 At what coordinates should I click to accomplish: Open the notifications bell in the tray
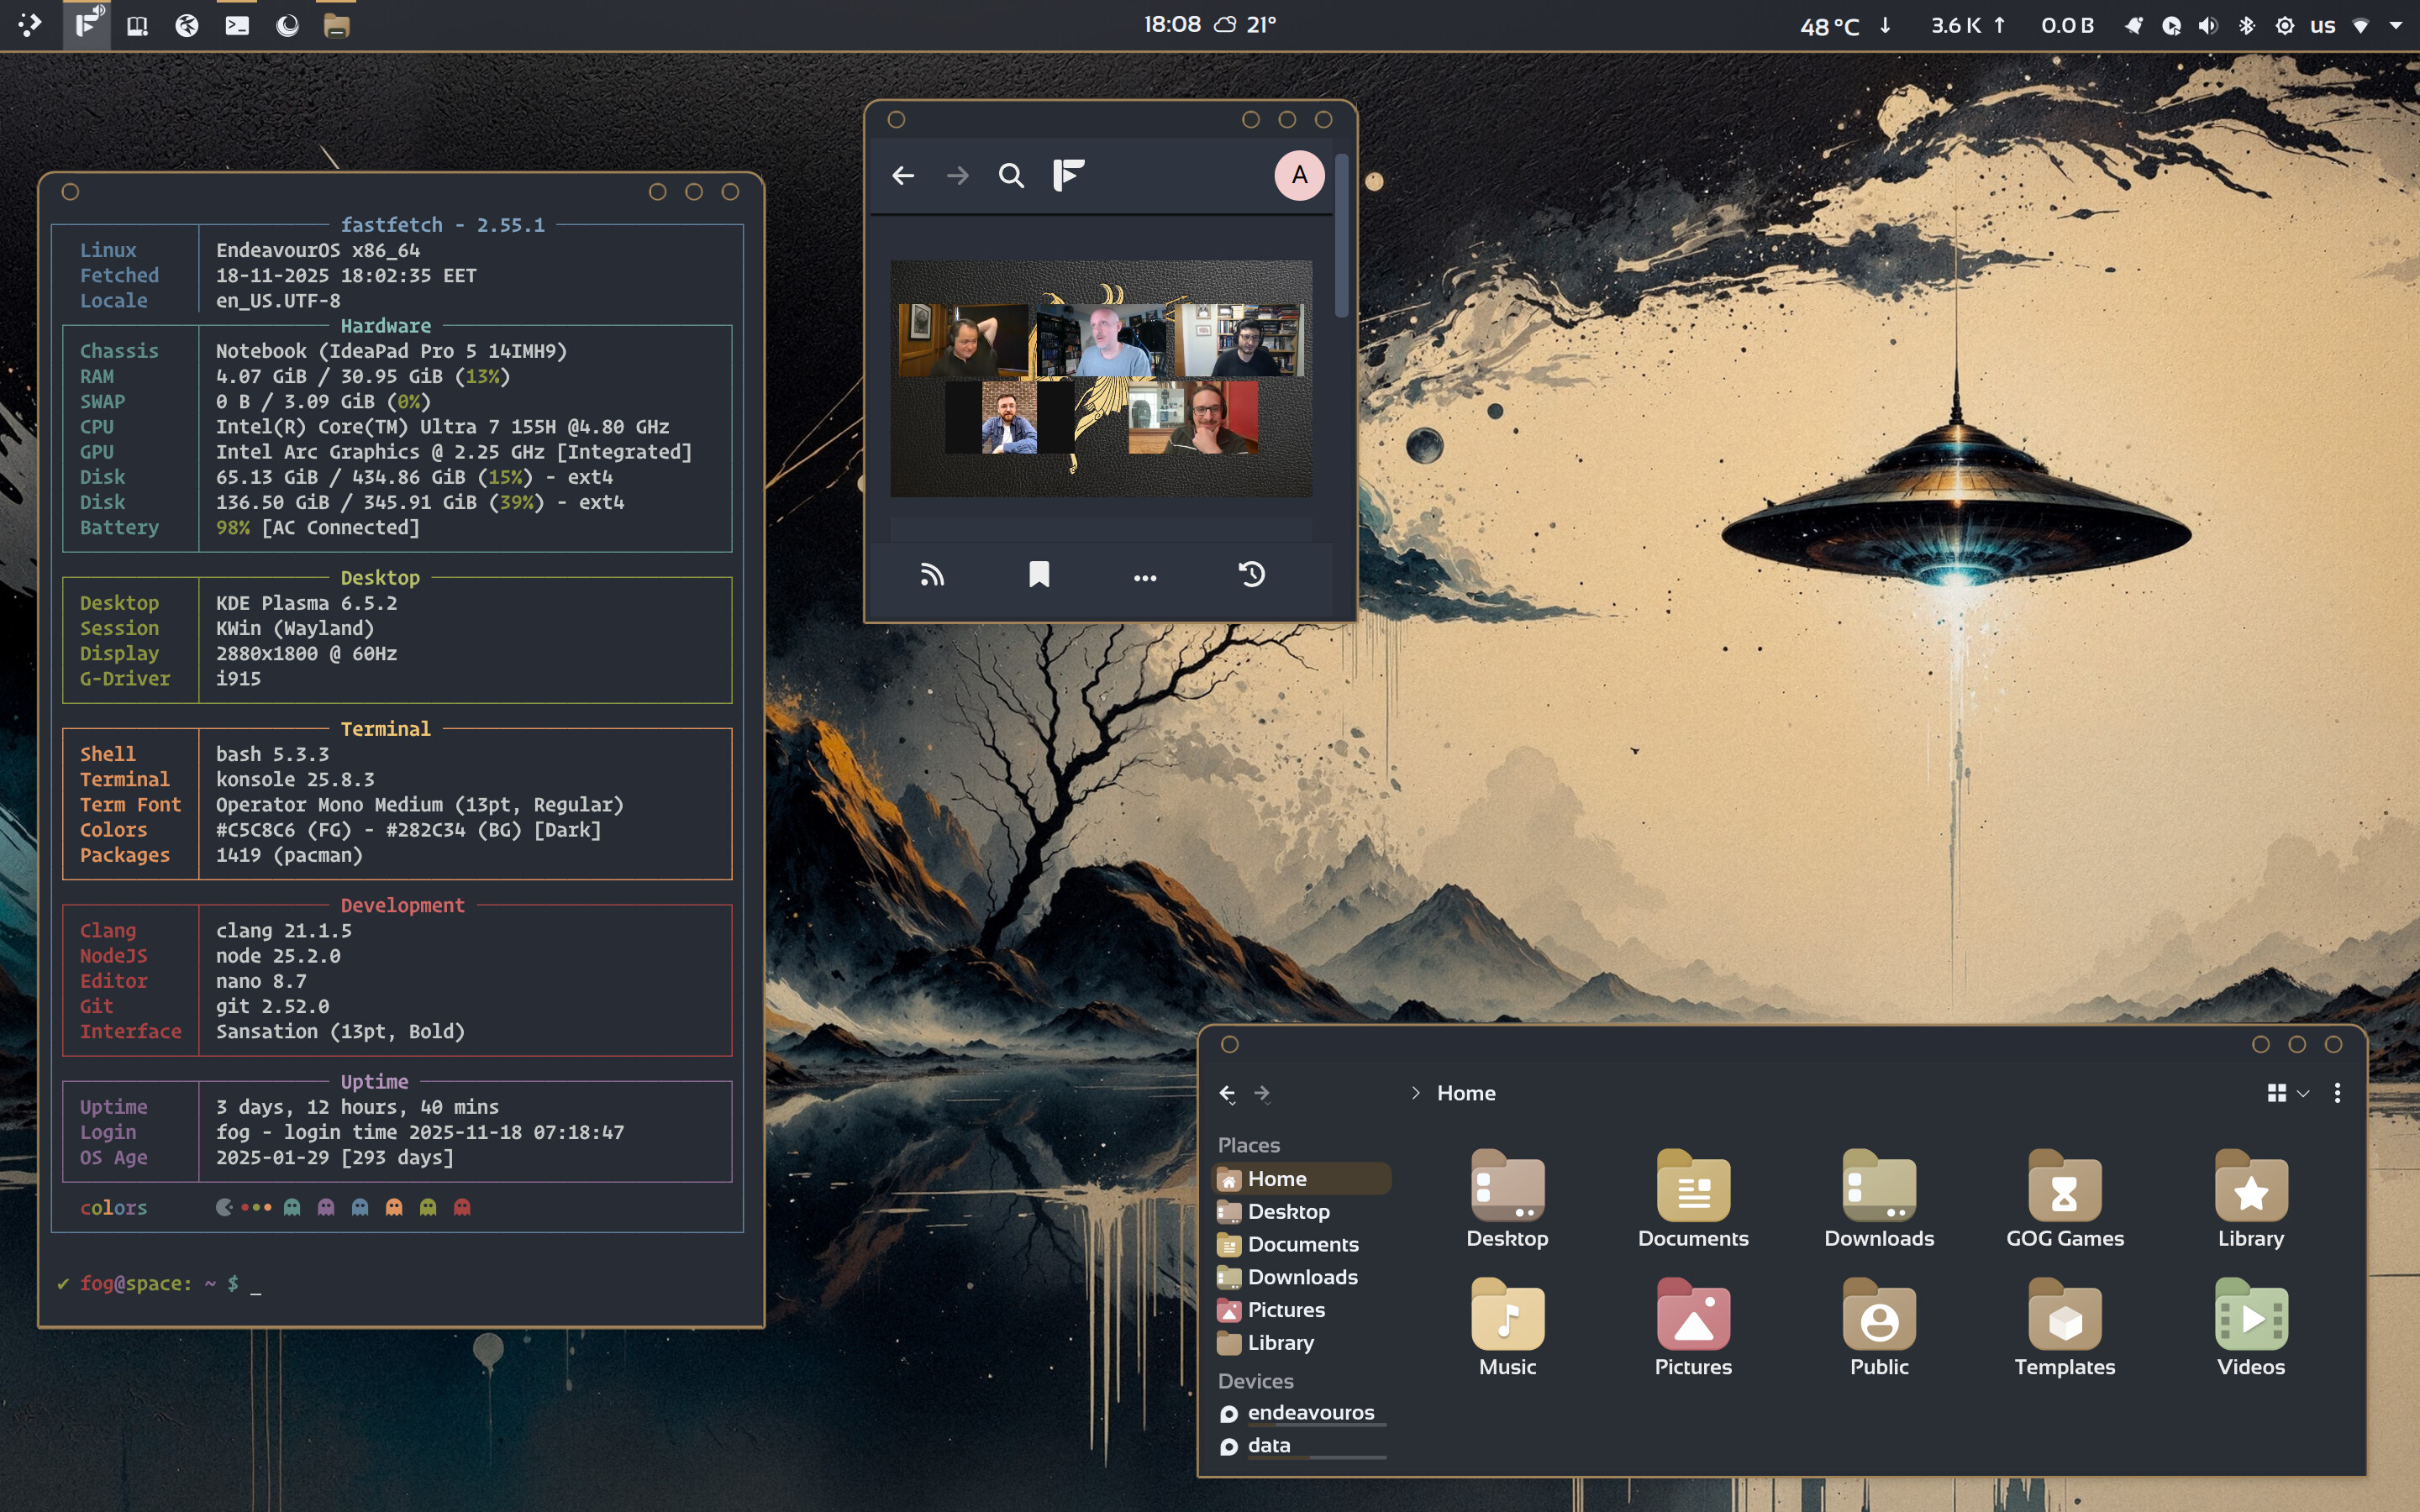pyautogui.click(x=2133, y=26)
